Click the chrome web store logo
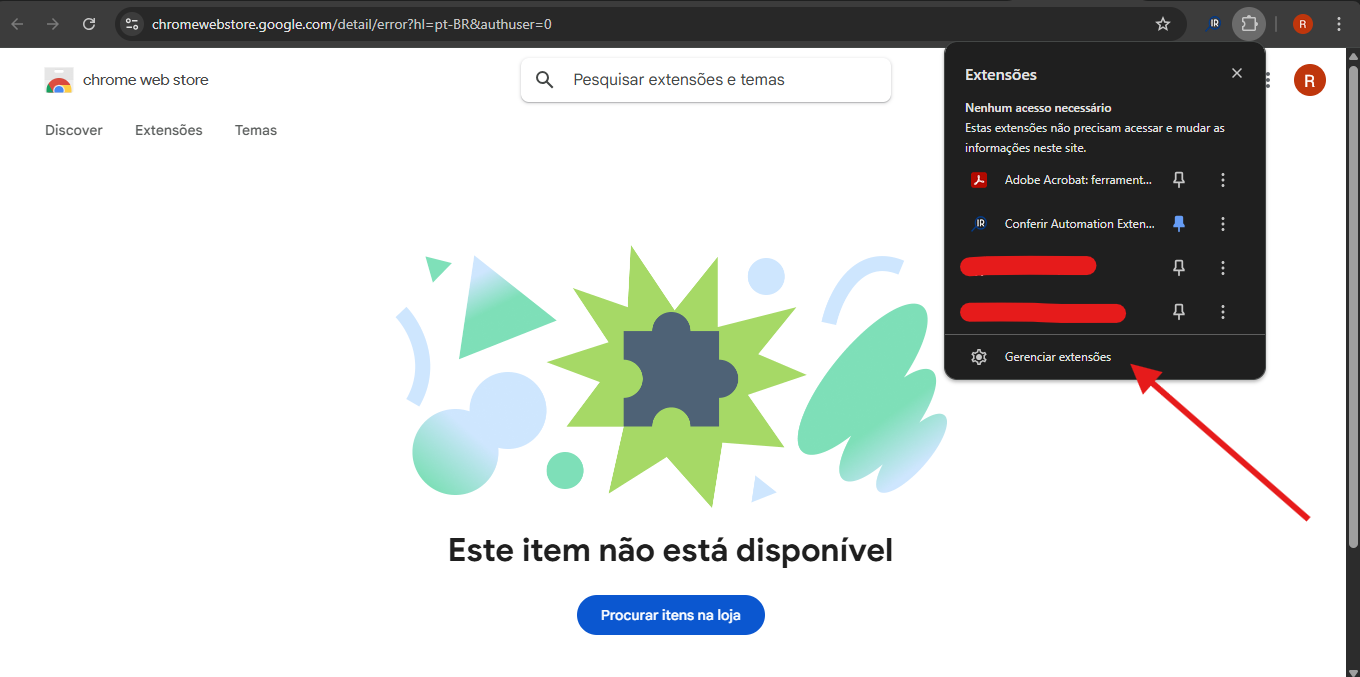The width and height of the screenshot is (1360, 677). pyautogui.click(x=59, y=80)
